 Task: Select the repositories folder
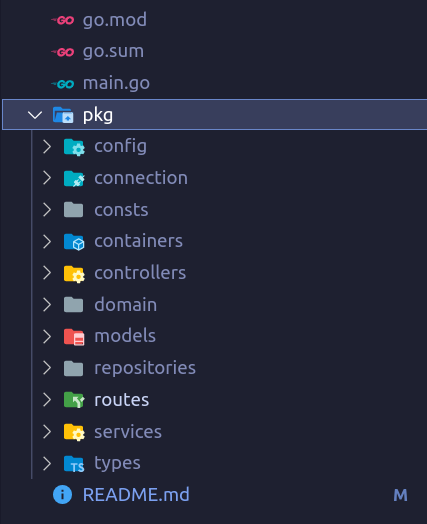pos(145,369)
